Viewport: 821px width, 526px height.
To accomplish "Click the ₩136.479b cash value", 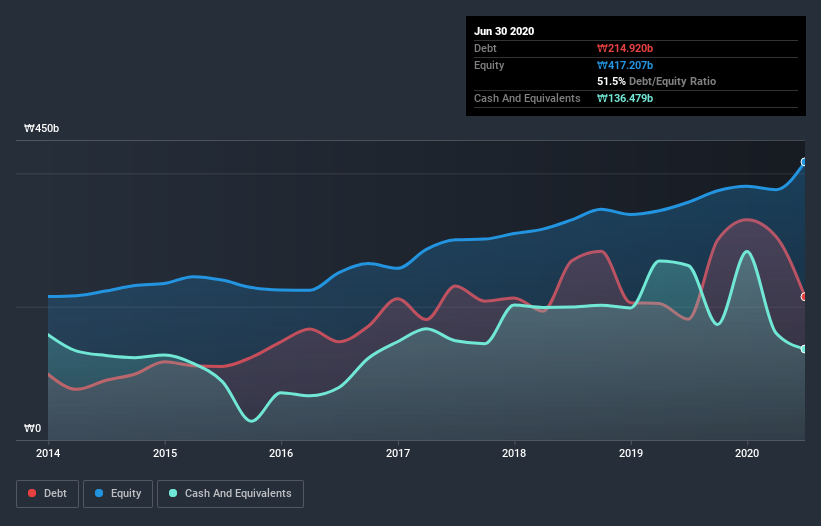I will 625,98.
